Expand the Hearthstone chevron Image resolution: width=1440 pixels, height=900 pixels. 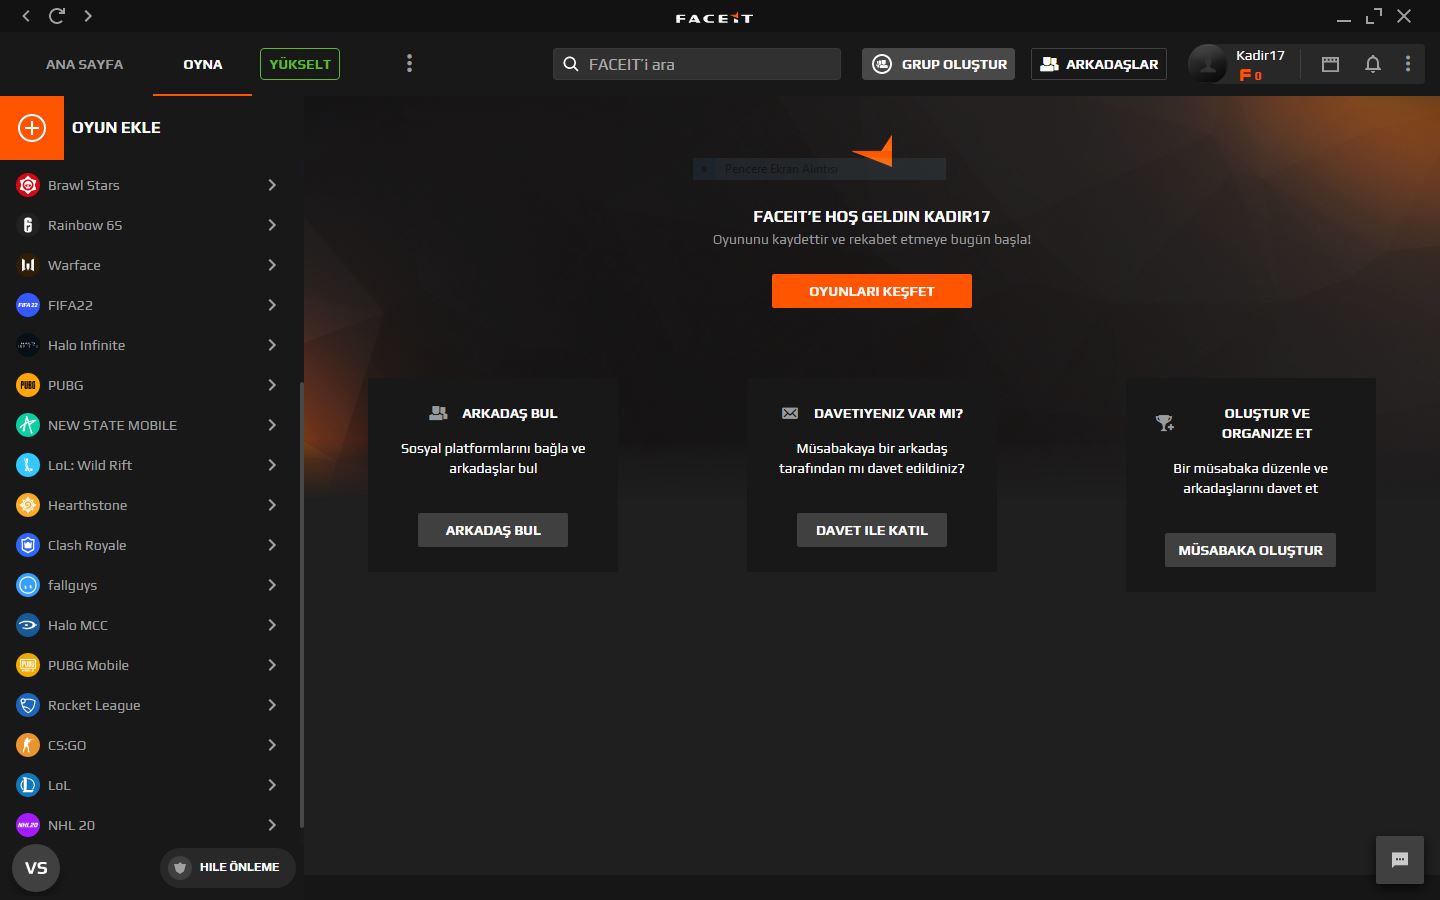pos(272,505)
